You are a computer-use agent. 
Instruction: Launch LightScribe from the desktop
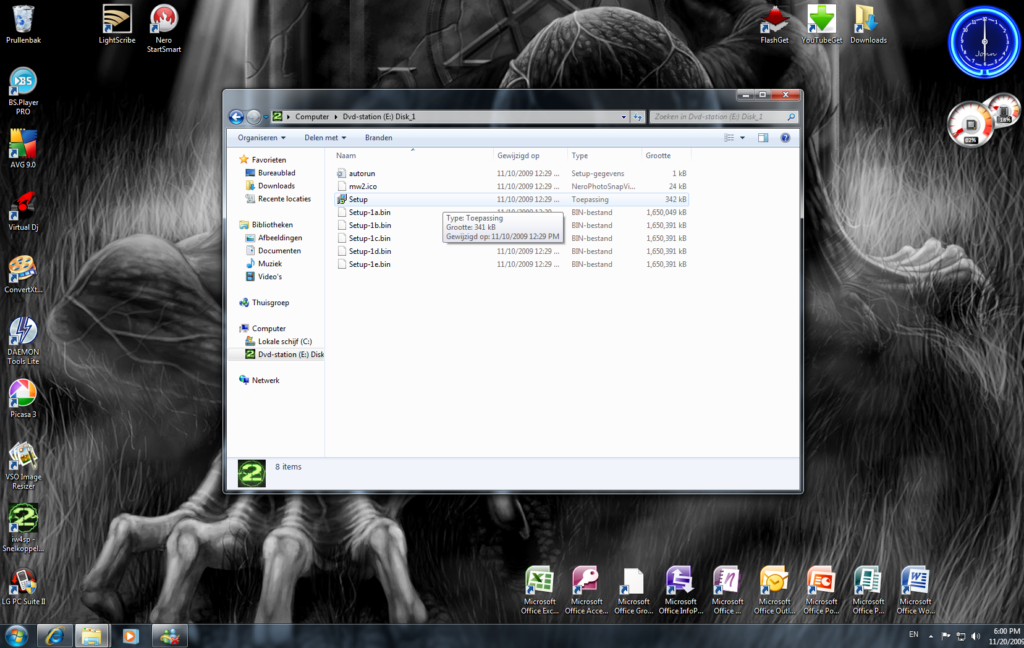click(x=117, y=25)
